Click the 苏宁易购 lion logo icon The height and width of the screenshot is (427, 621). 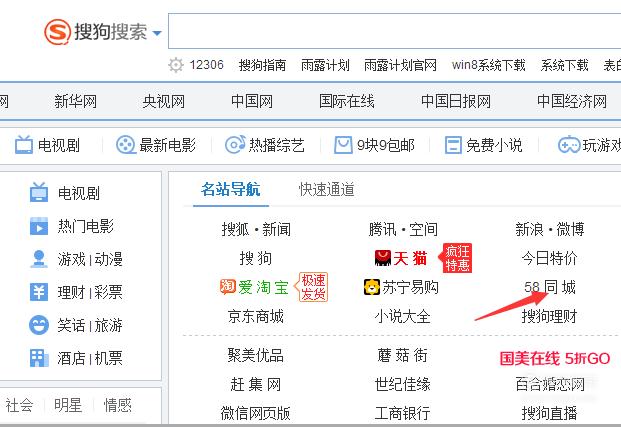[x=371, y=287]
